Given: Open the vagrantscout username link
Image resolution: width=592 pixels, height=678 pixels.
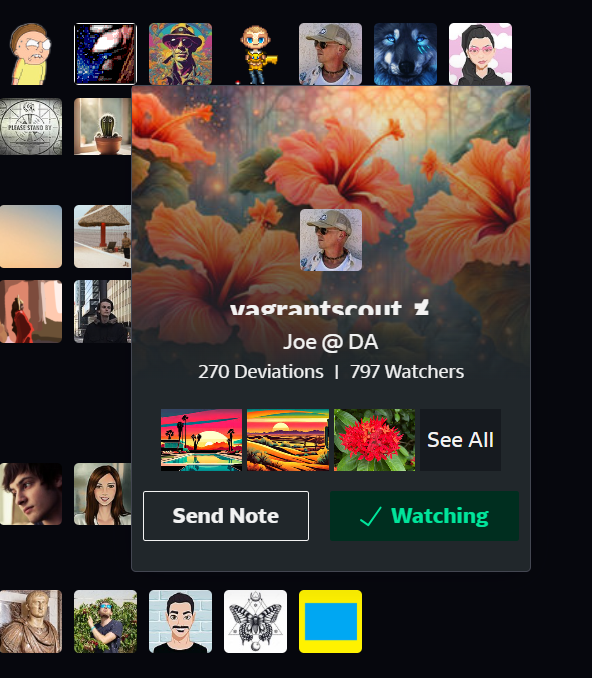Looking at the screenshot, I should coord(316,308).
